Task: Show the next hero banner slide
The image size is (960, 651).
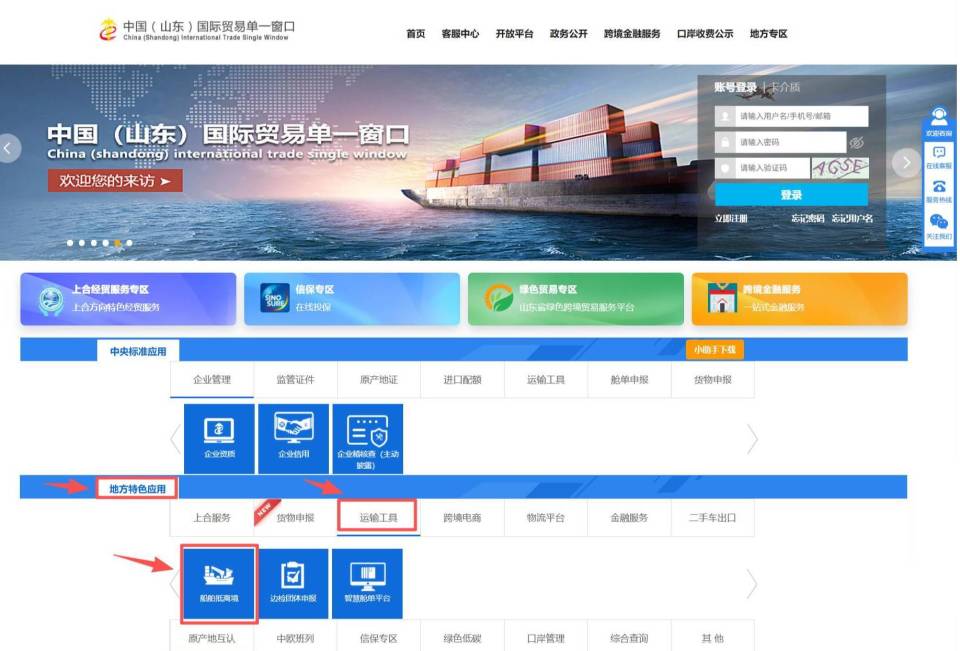Action: click(x=907, y=163)
